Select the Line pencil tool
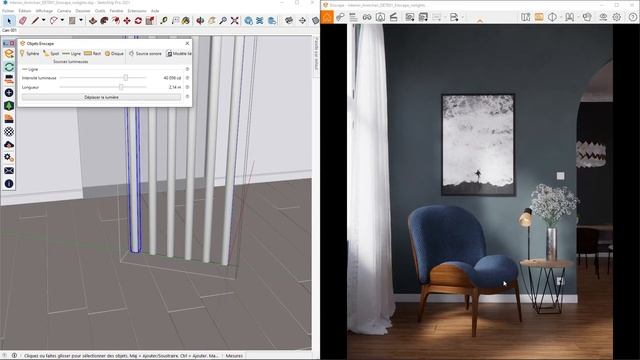This screenshot has height=360, width=640. click(35, 20)
